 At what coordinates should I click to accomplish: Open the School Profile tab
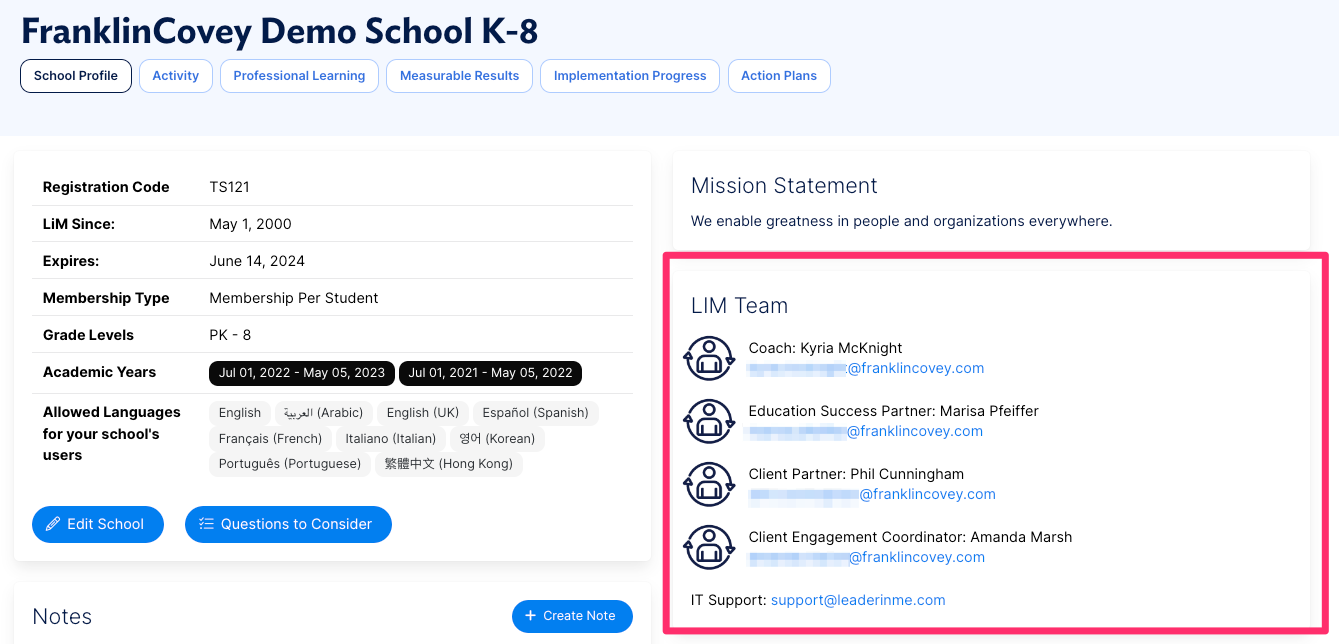[x=76, y=76]
